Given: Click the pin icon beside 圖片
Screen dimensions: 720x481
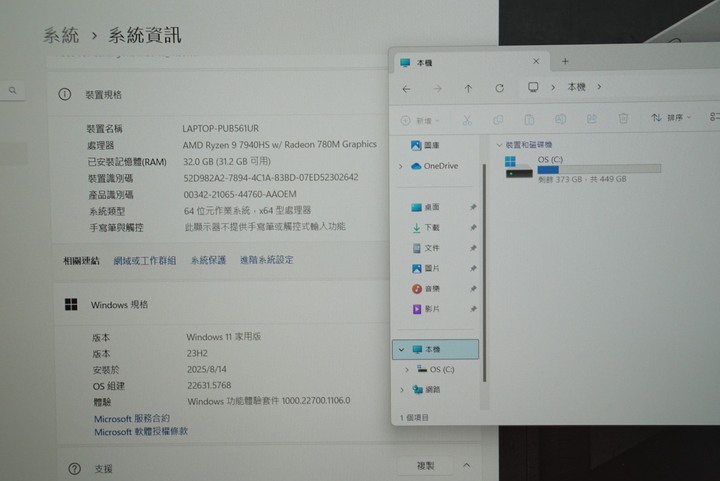Looking at the screenshot, I should [473, 268].
